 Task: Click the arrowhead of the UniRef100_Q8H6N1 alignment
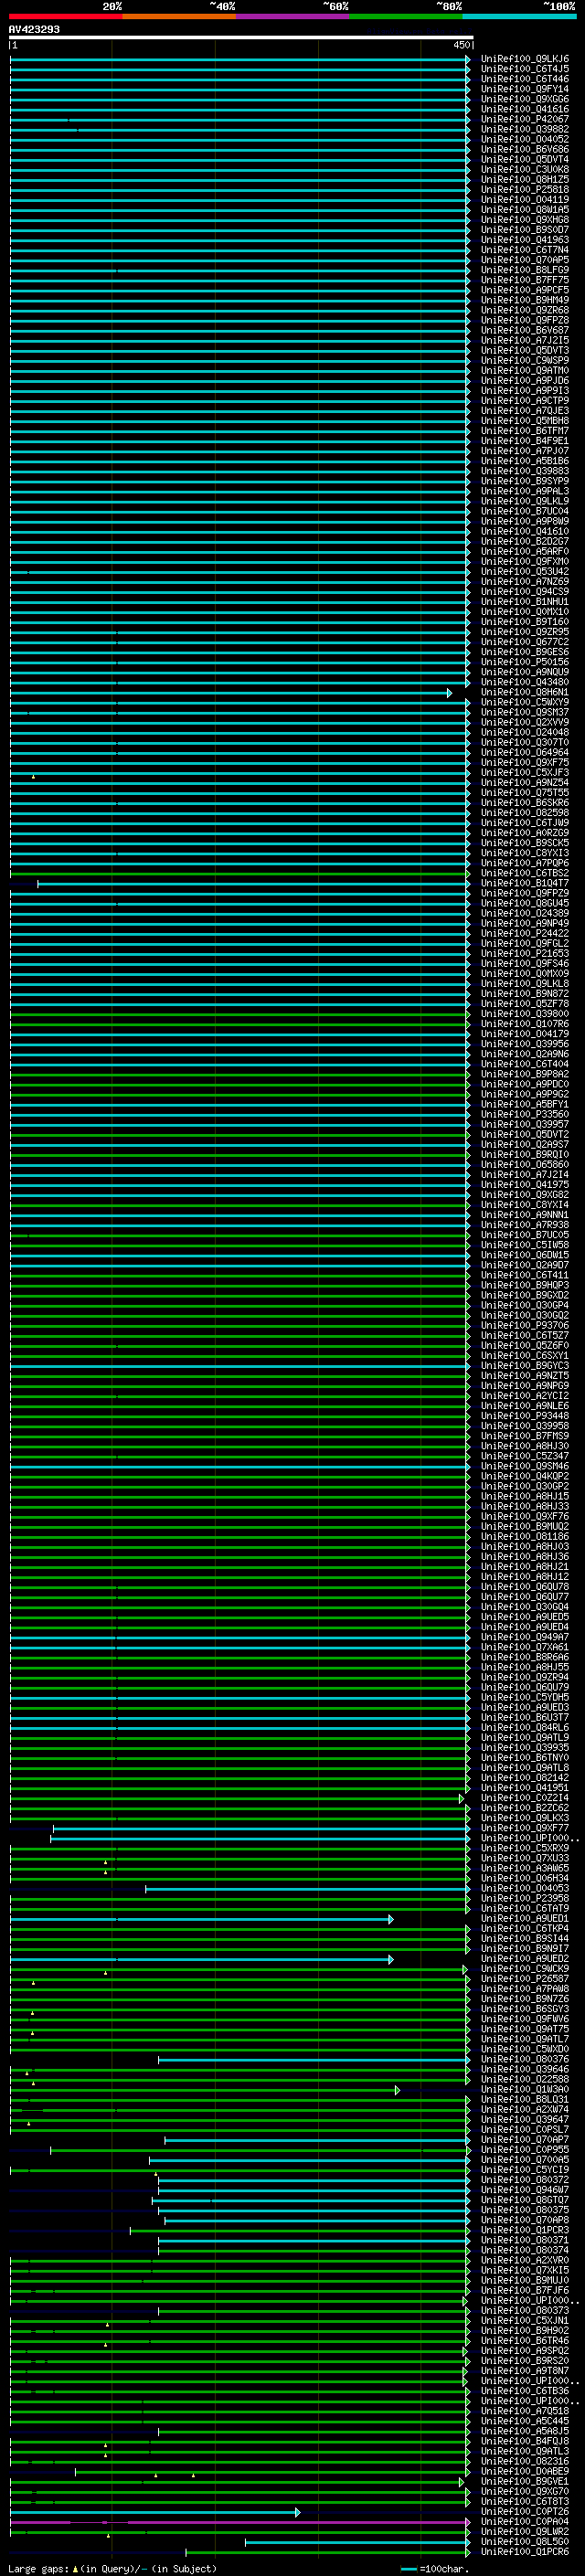click(x=449, y=692)
